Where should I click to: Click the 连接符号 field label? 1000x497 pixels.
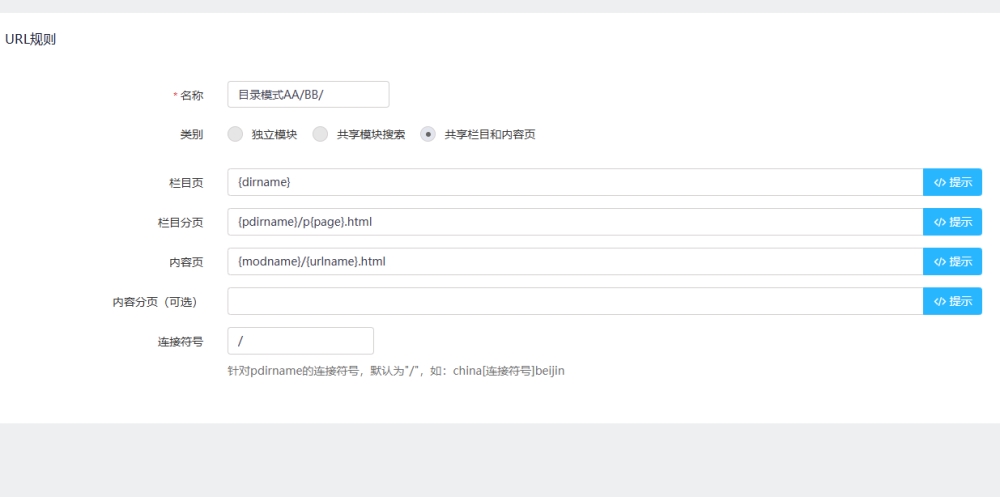pos(180,342)
